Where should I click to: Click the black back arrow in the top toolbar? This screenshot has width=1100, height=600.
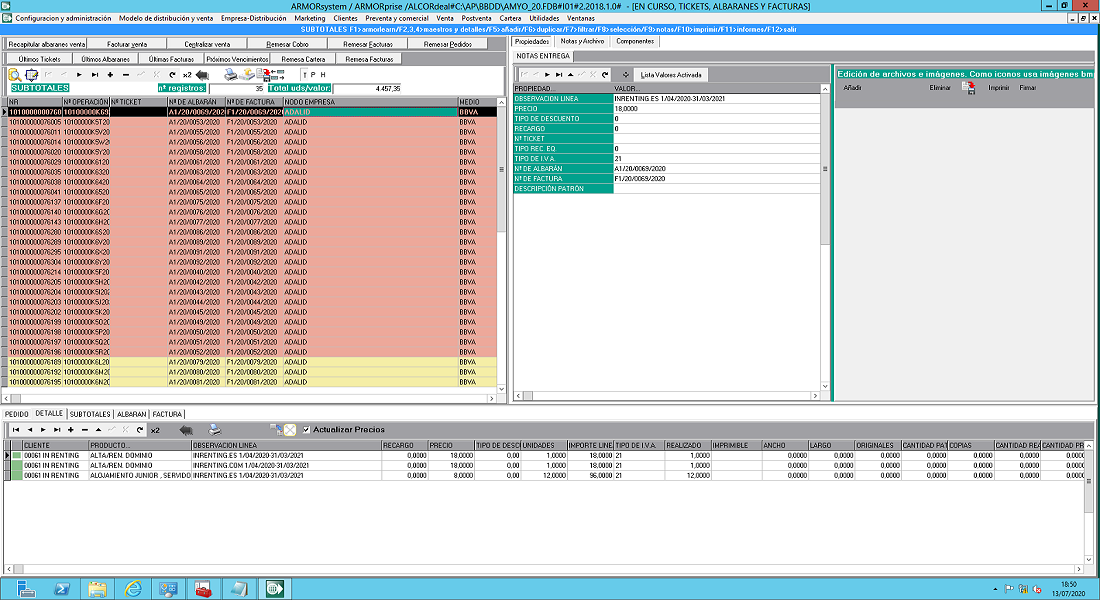[x=202, y=75]
